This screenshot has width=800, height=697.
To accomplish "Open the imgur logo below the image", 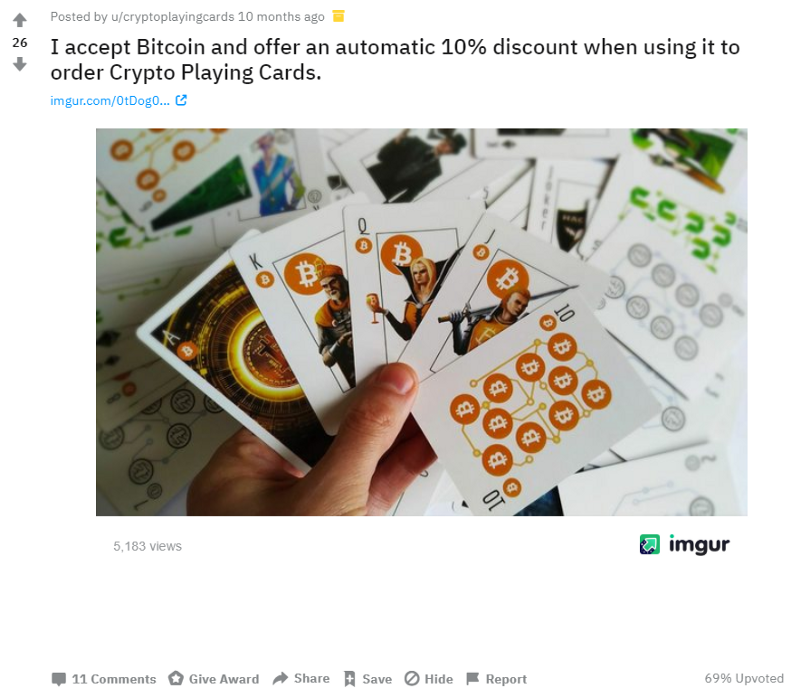I will pos(685,544).
